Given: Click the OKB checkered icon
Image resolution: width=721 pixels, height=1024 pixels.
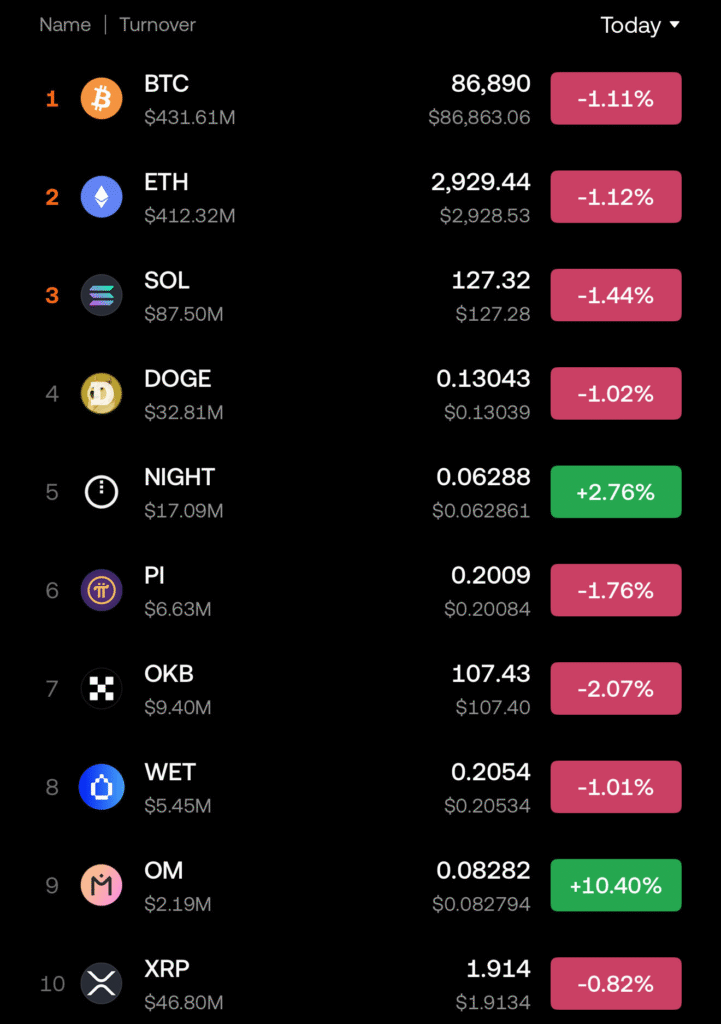Looking at the screenshot, I should coord(101,688).
